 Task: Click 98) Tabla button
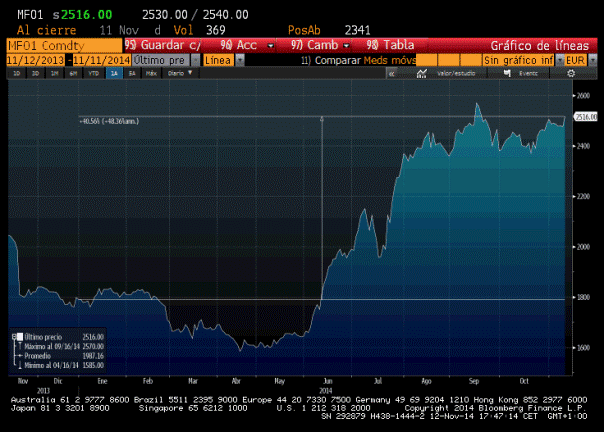coord(390,45)
